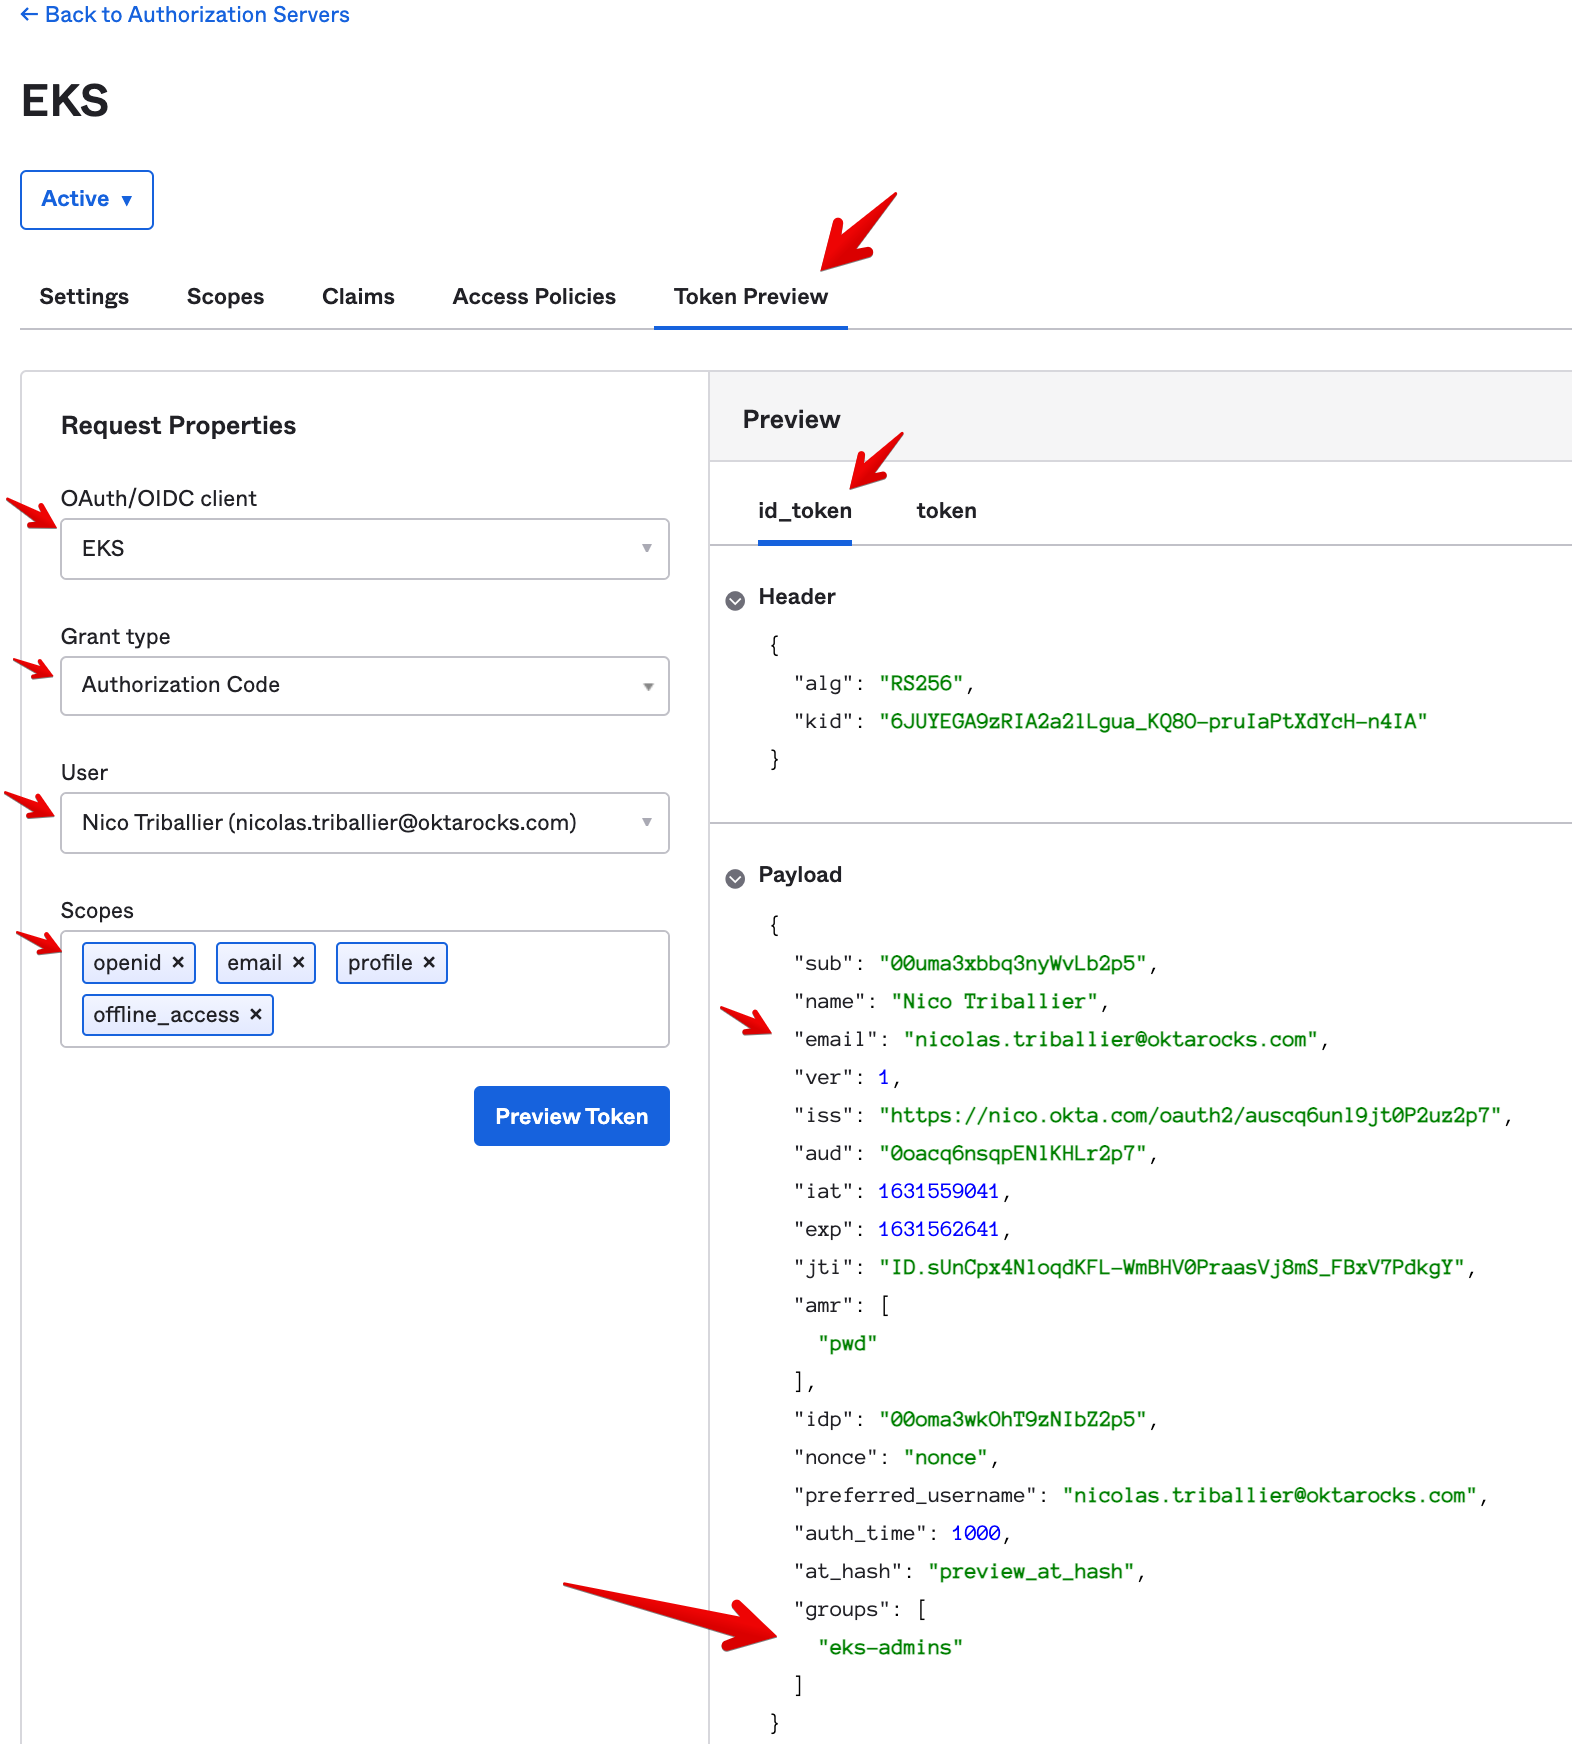The image size is (1572, 1744).
Task: Show the token preview tab
Action: click(x=946, y=511)
